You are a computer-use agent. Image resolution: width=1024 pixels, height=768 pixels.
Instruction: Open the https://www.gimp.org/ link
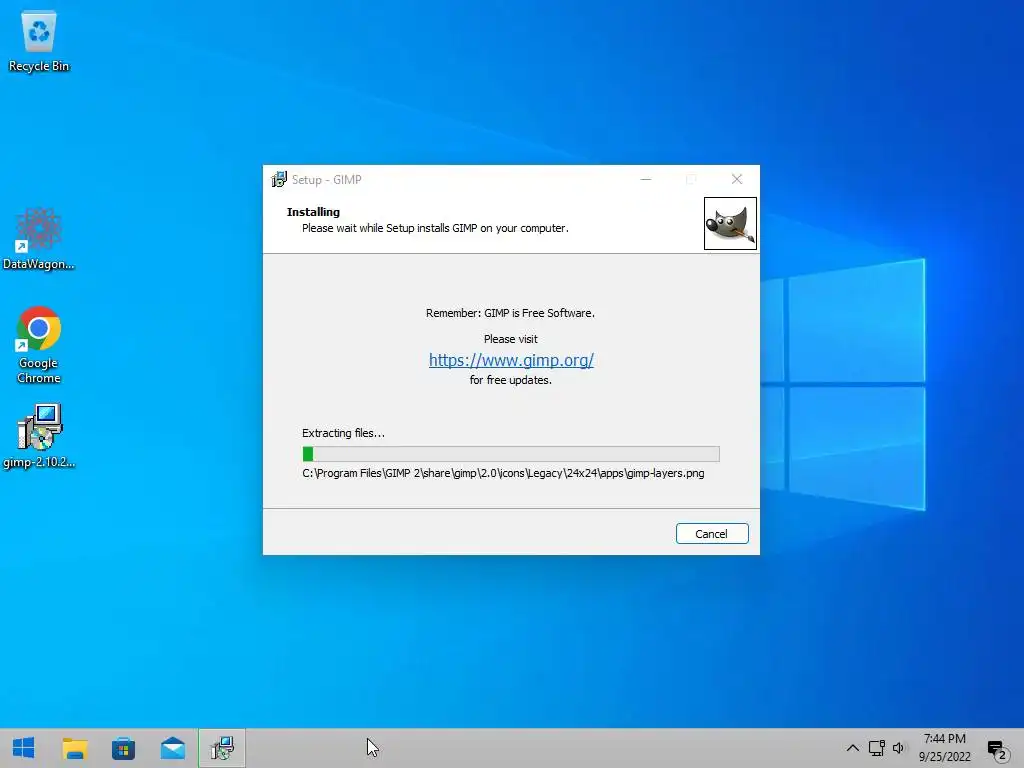point(511,360)
